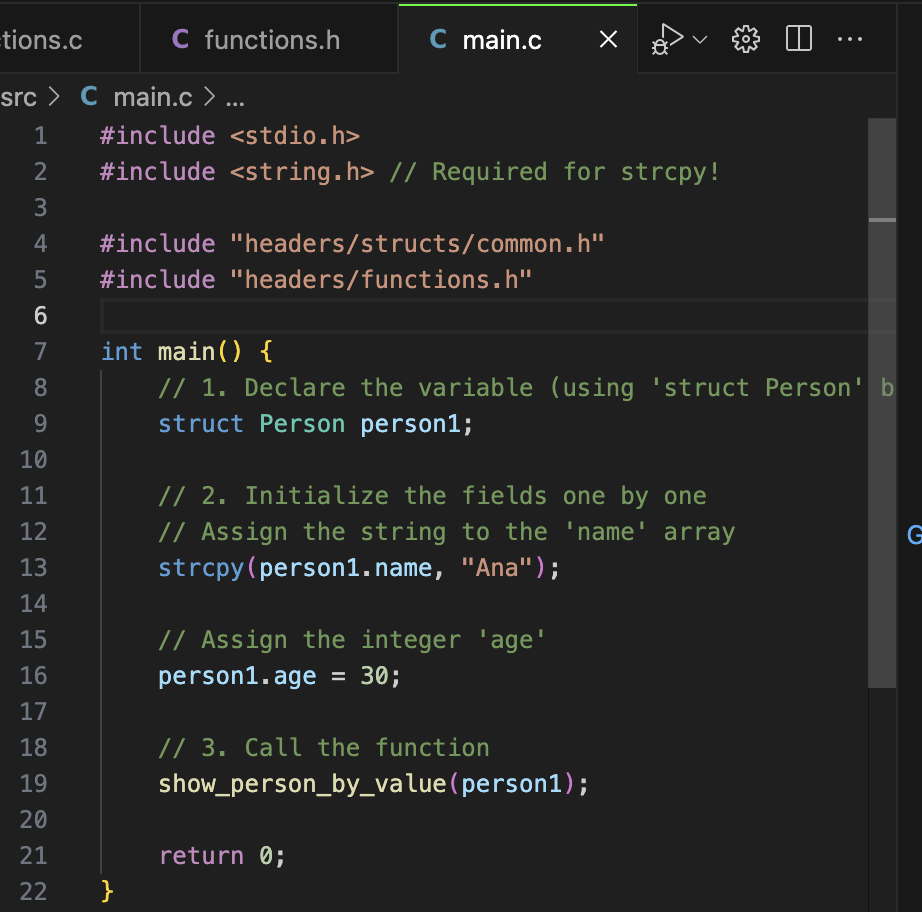922x912 pixels.
Task: Switch to the functions.h tab
Action: pyautogui.click(x=271, y=40)
